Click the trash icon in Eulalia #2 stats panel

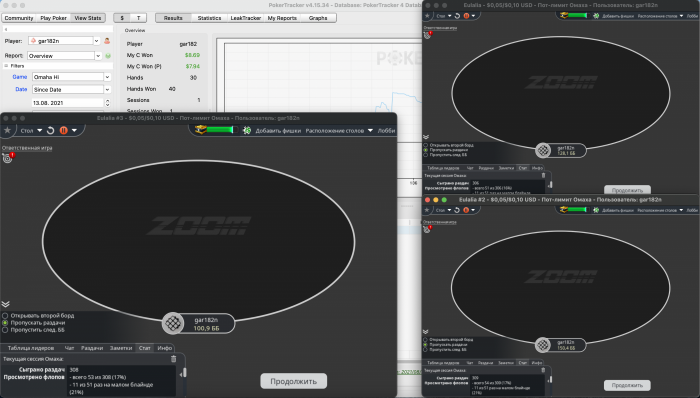click(543, 370)
